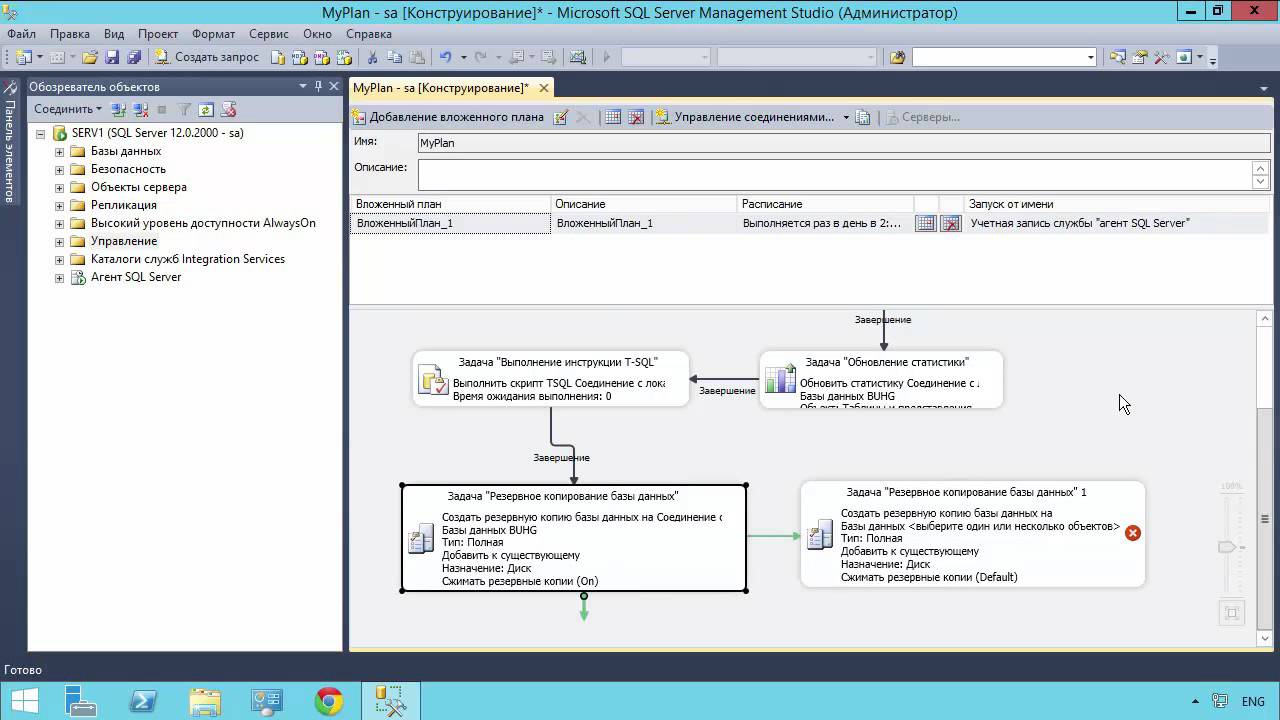Open the 'Окно' menu
Screen dimensions: 1280x720
click(x=317, y=33)
